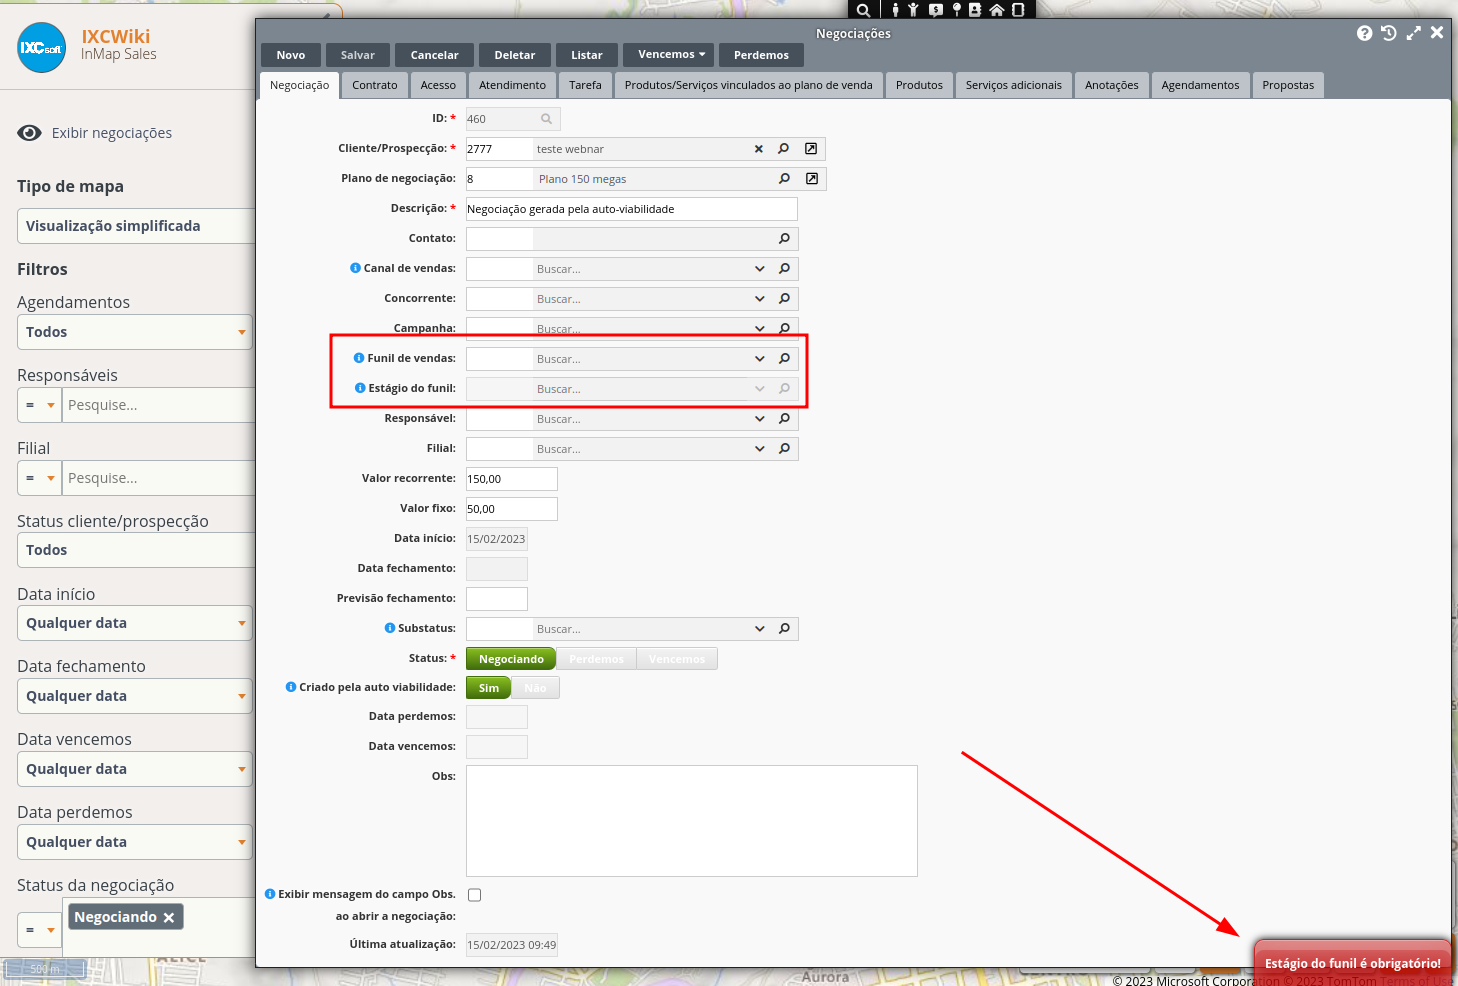The image size is (1458, 986).
Task: Toggle Exibir negociações eye icon
Action: click(30, 133)
